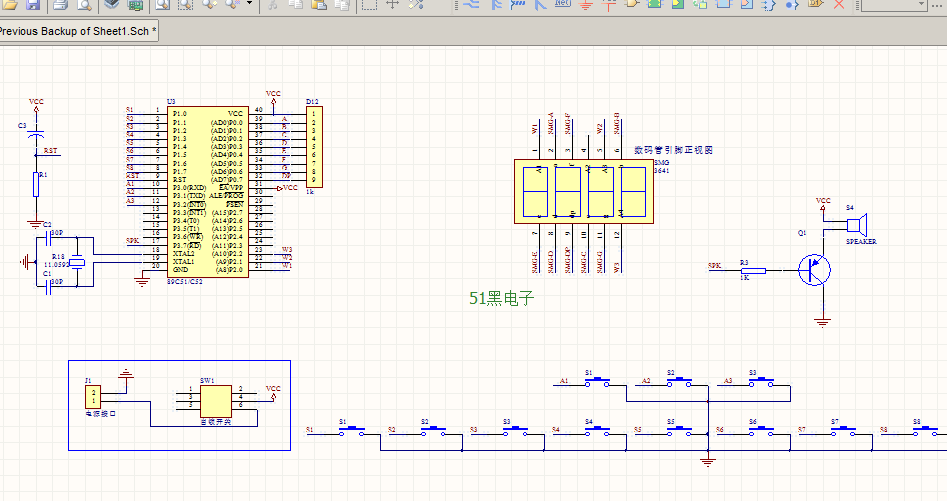Activate the zoom area tool
This screenshot has width=947, height=501.
tap(185, 5)
